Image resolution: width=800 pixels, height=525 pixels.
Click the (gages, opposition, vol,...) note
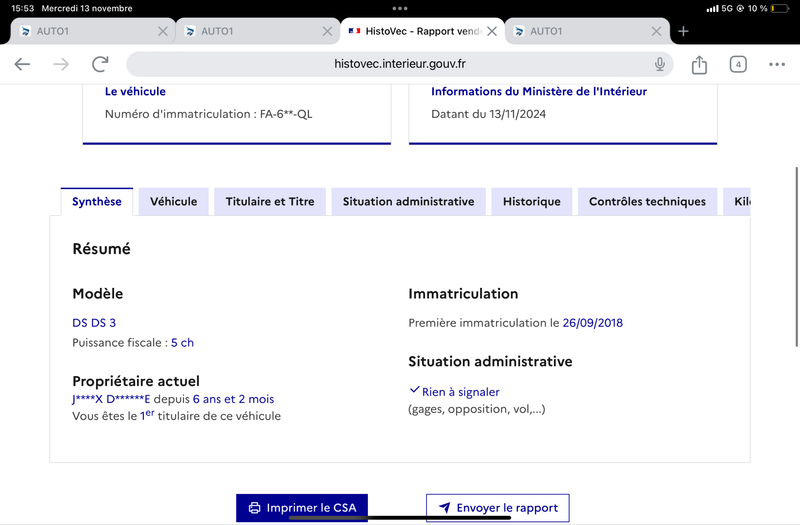[x=477, y=409]
